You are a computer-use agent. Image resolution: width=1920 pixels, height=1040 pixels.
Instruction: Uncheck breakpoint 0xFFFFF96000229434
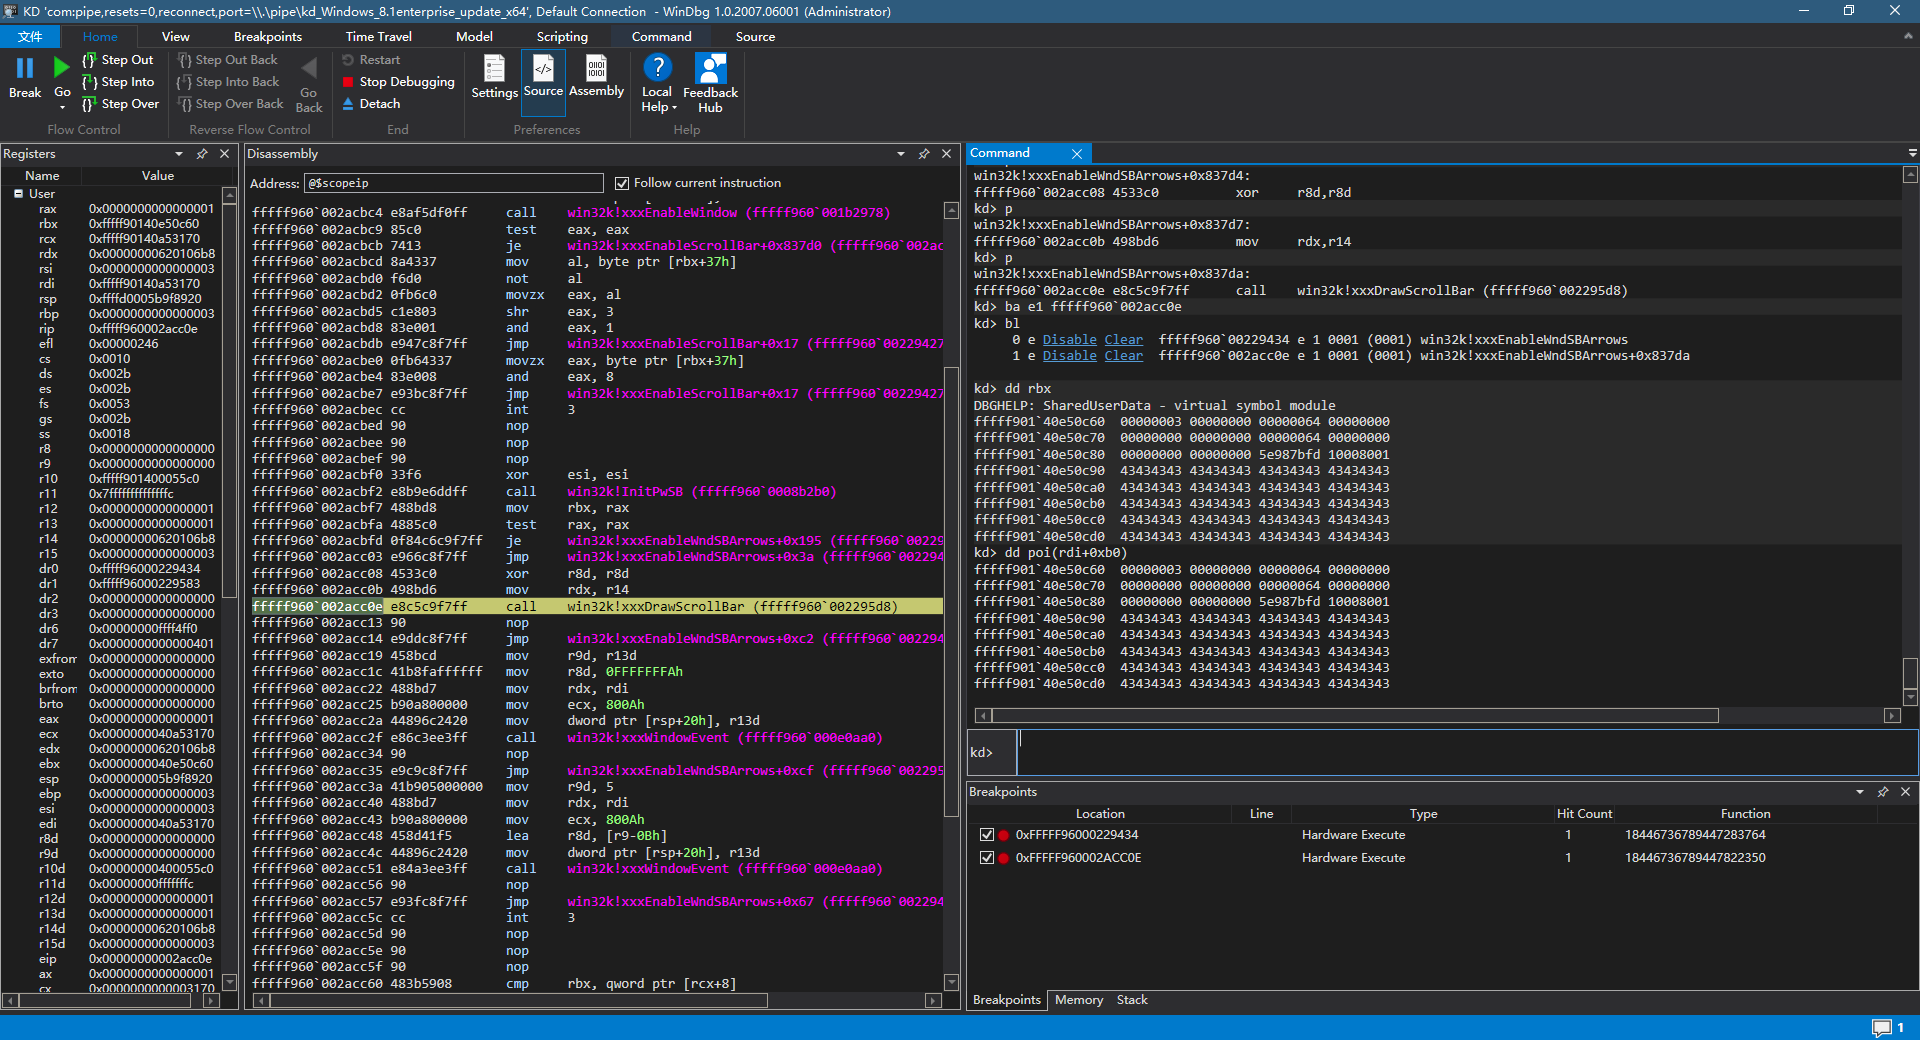pyautogui.click(x=987, y=835)
